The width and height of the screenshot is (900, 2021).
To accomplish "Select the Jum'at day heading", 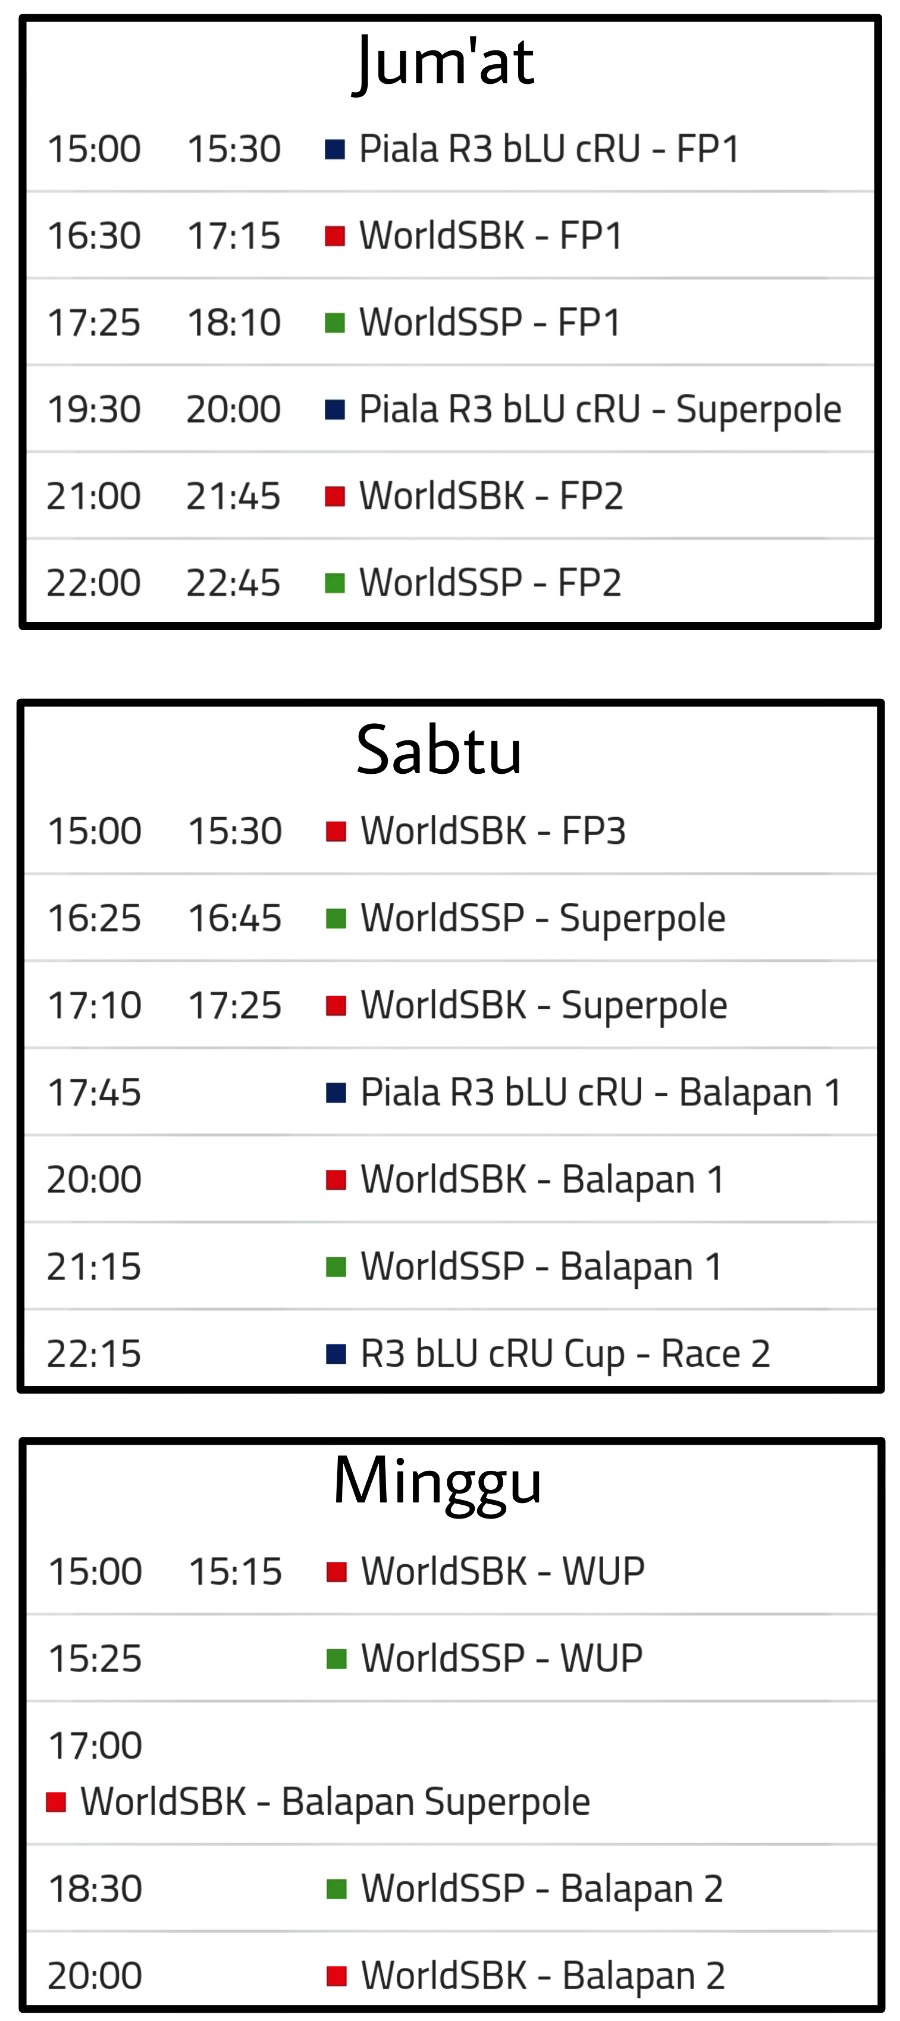I will click(x=444, y=62).
